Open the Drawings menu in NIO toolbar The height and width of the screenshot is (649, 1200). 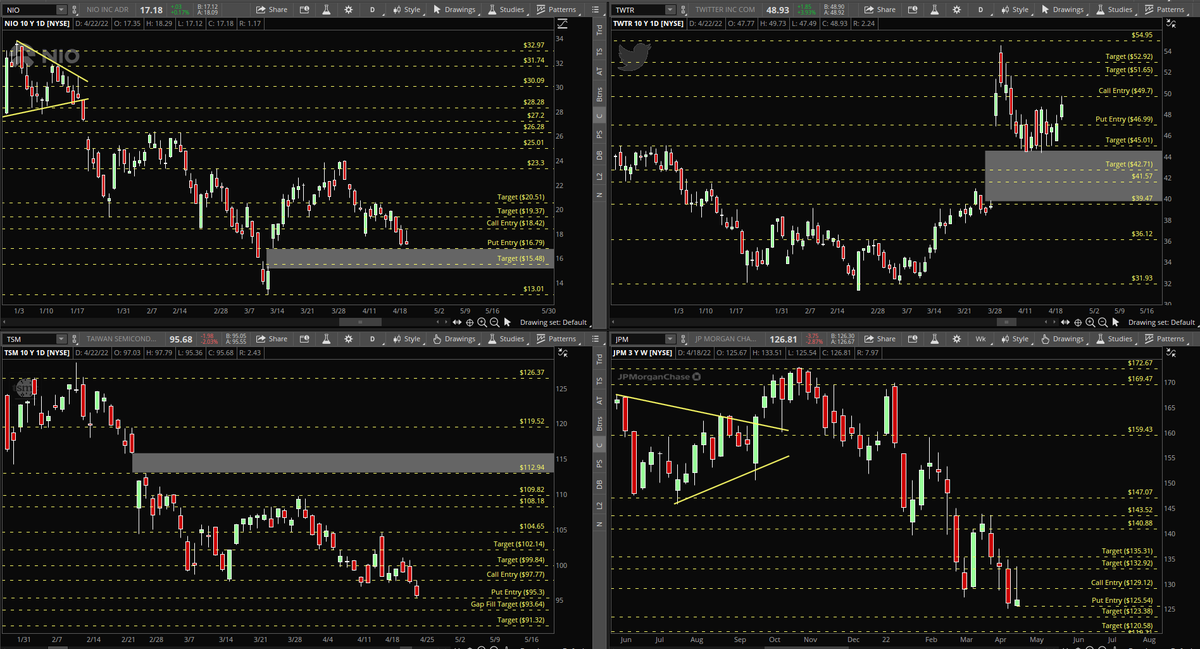pos(453,9)
